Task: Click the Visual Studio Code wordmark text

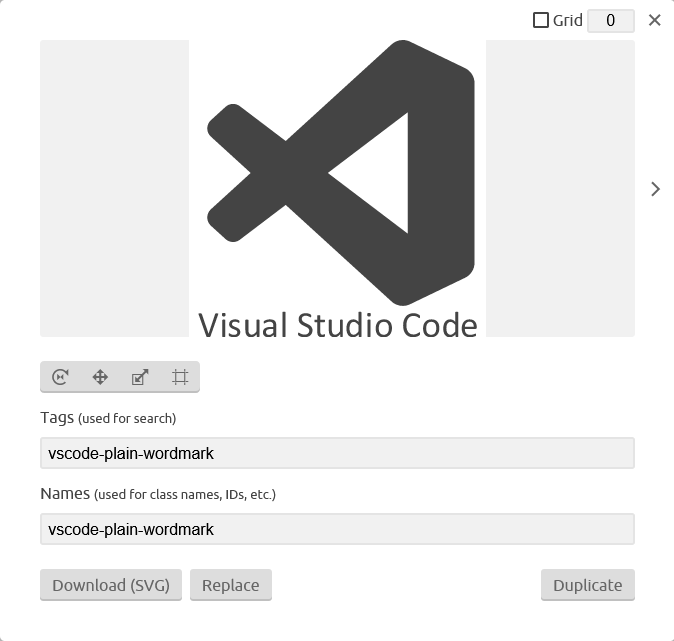Action: (338, 325)
